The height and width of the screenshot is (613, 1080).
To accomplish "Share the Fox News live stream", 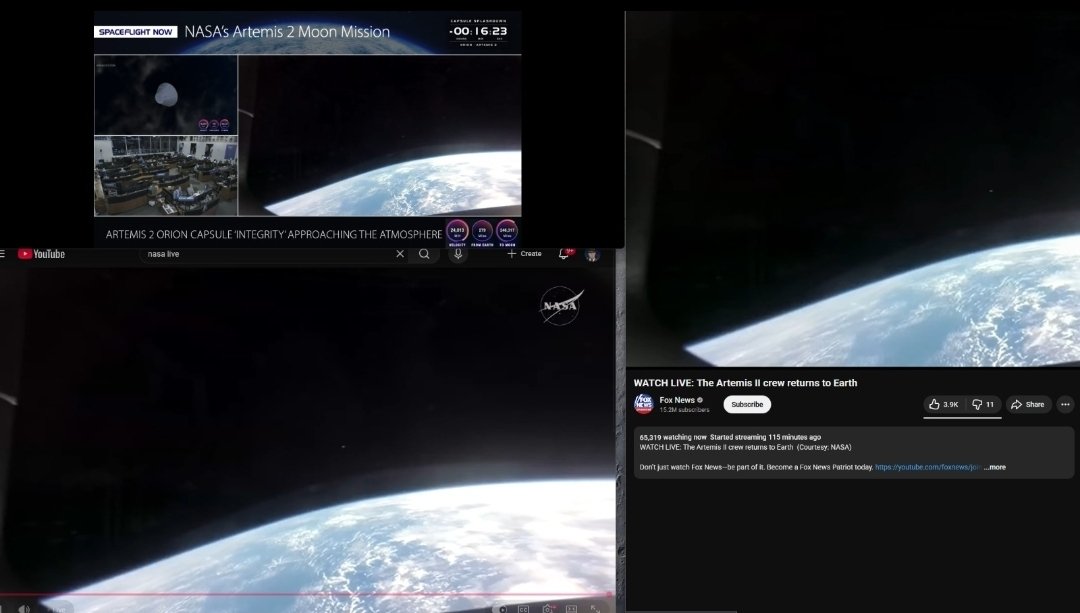I will click(1028, 404).
